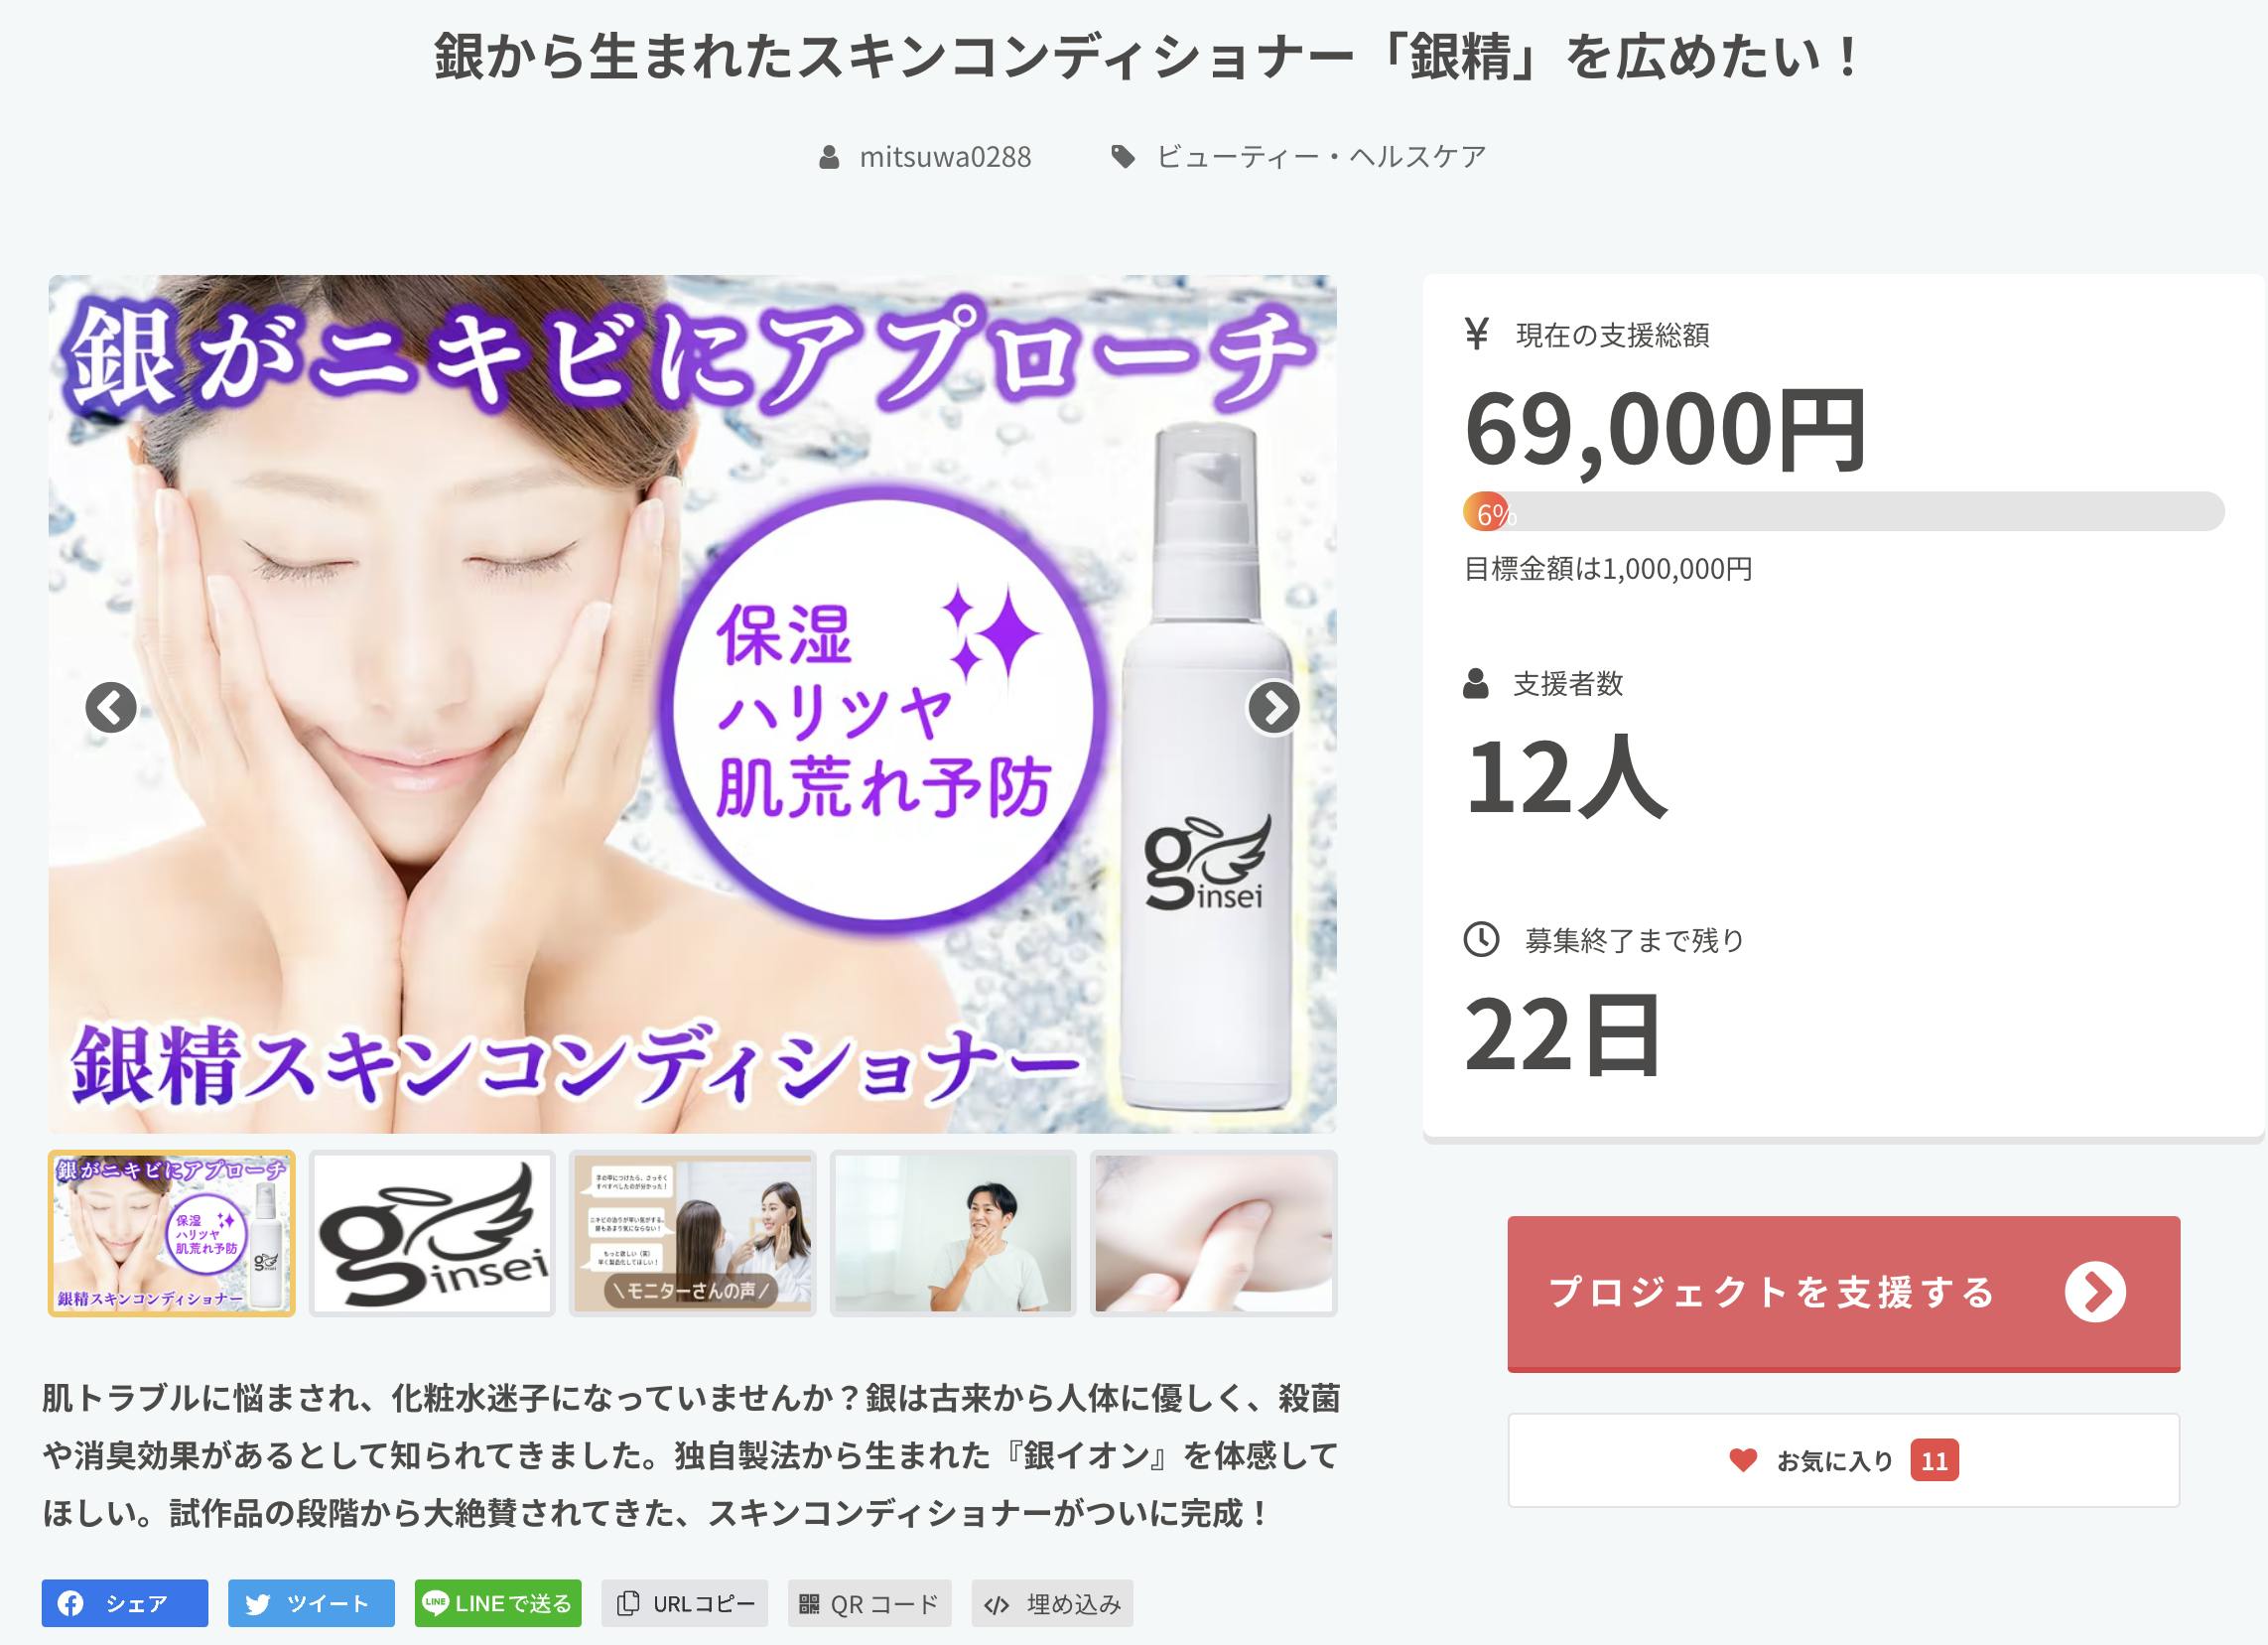The width and height of the screenshot is (2268, 1645).
Task: Click the 6% funding progress bar
Action: point(1843,511)
